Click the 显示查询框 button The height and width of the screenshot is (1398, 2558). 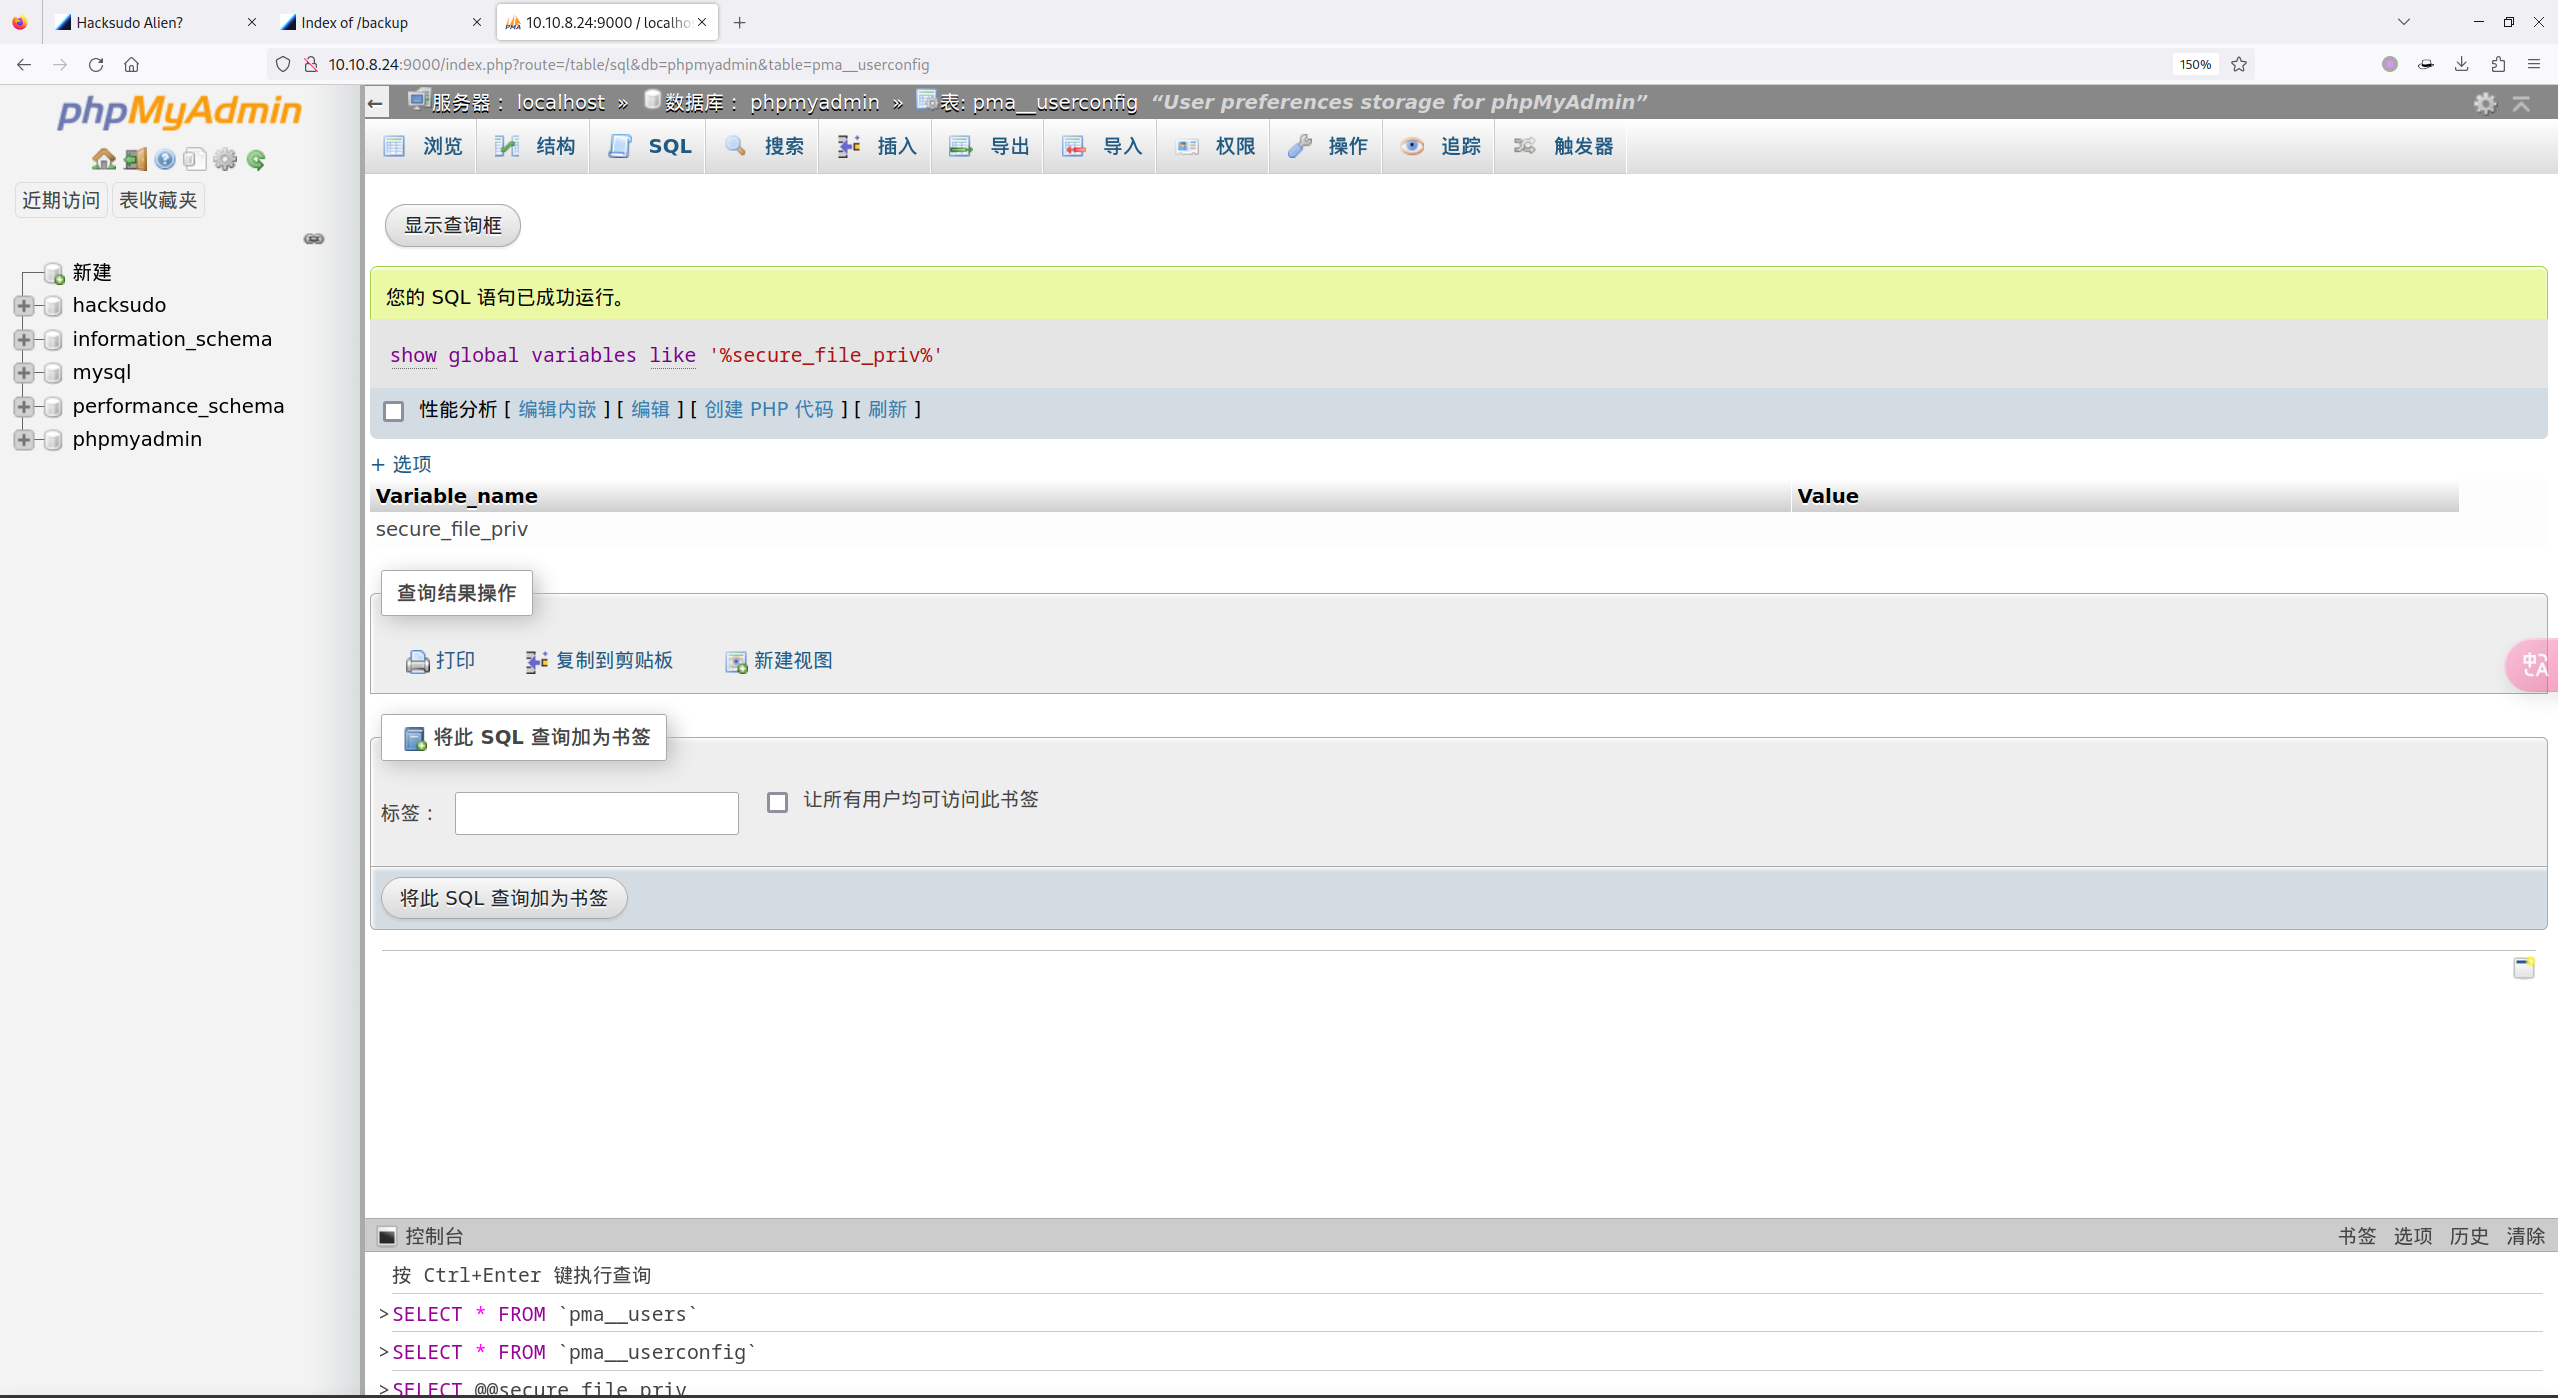[453, 225]
